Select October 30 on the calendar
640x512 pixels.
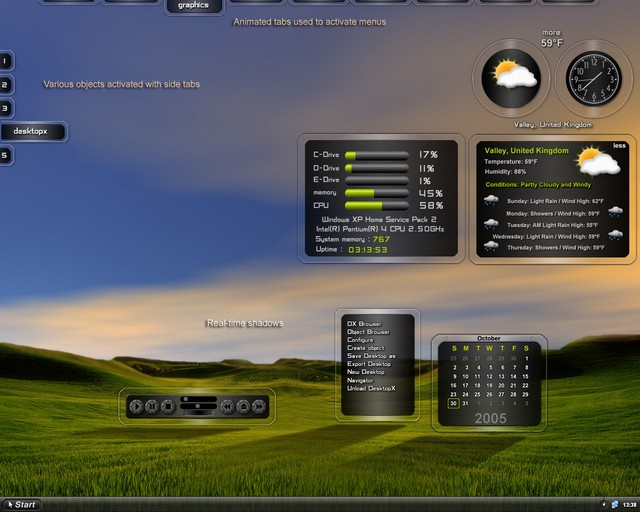click(453, 404)
